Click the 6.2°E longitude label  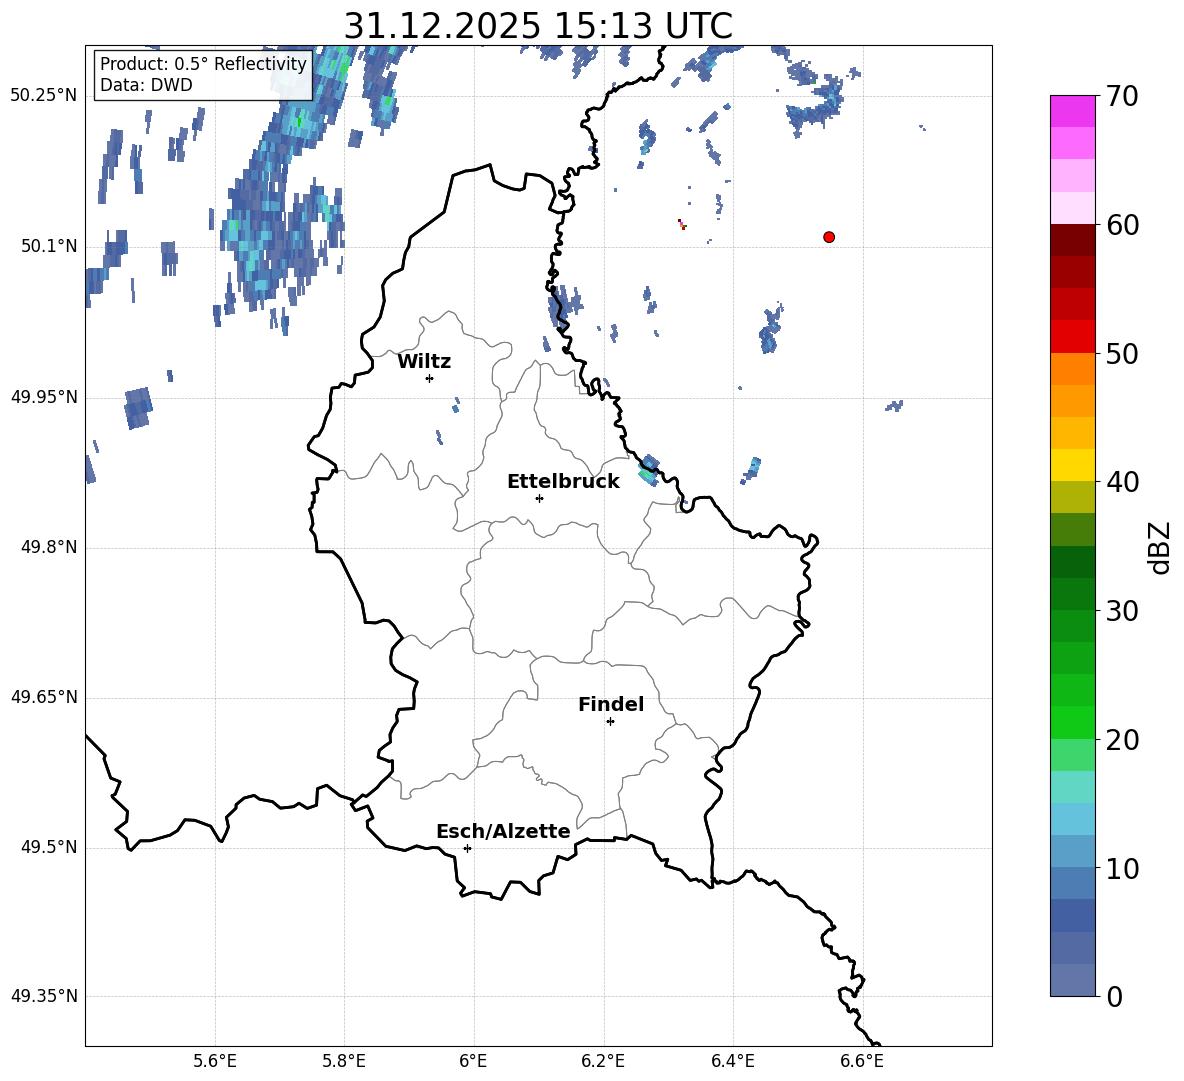coord(603,1061)
